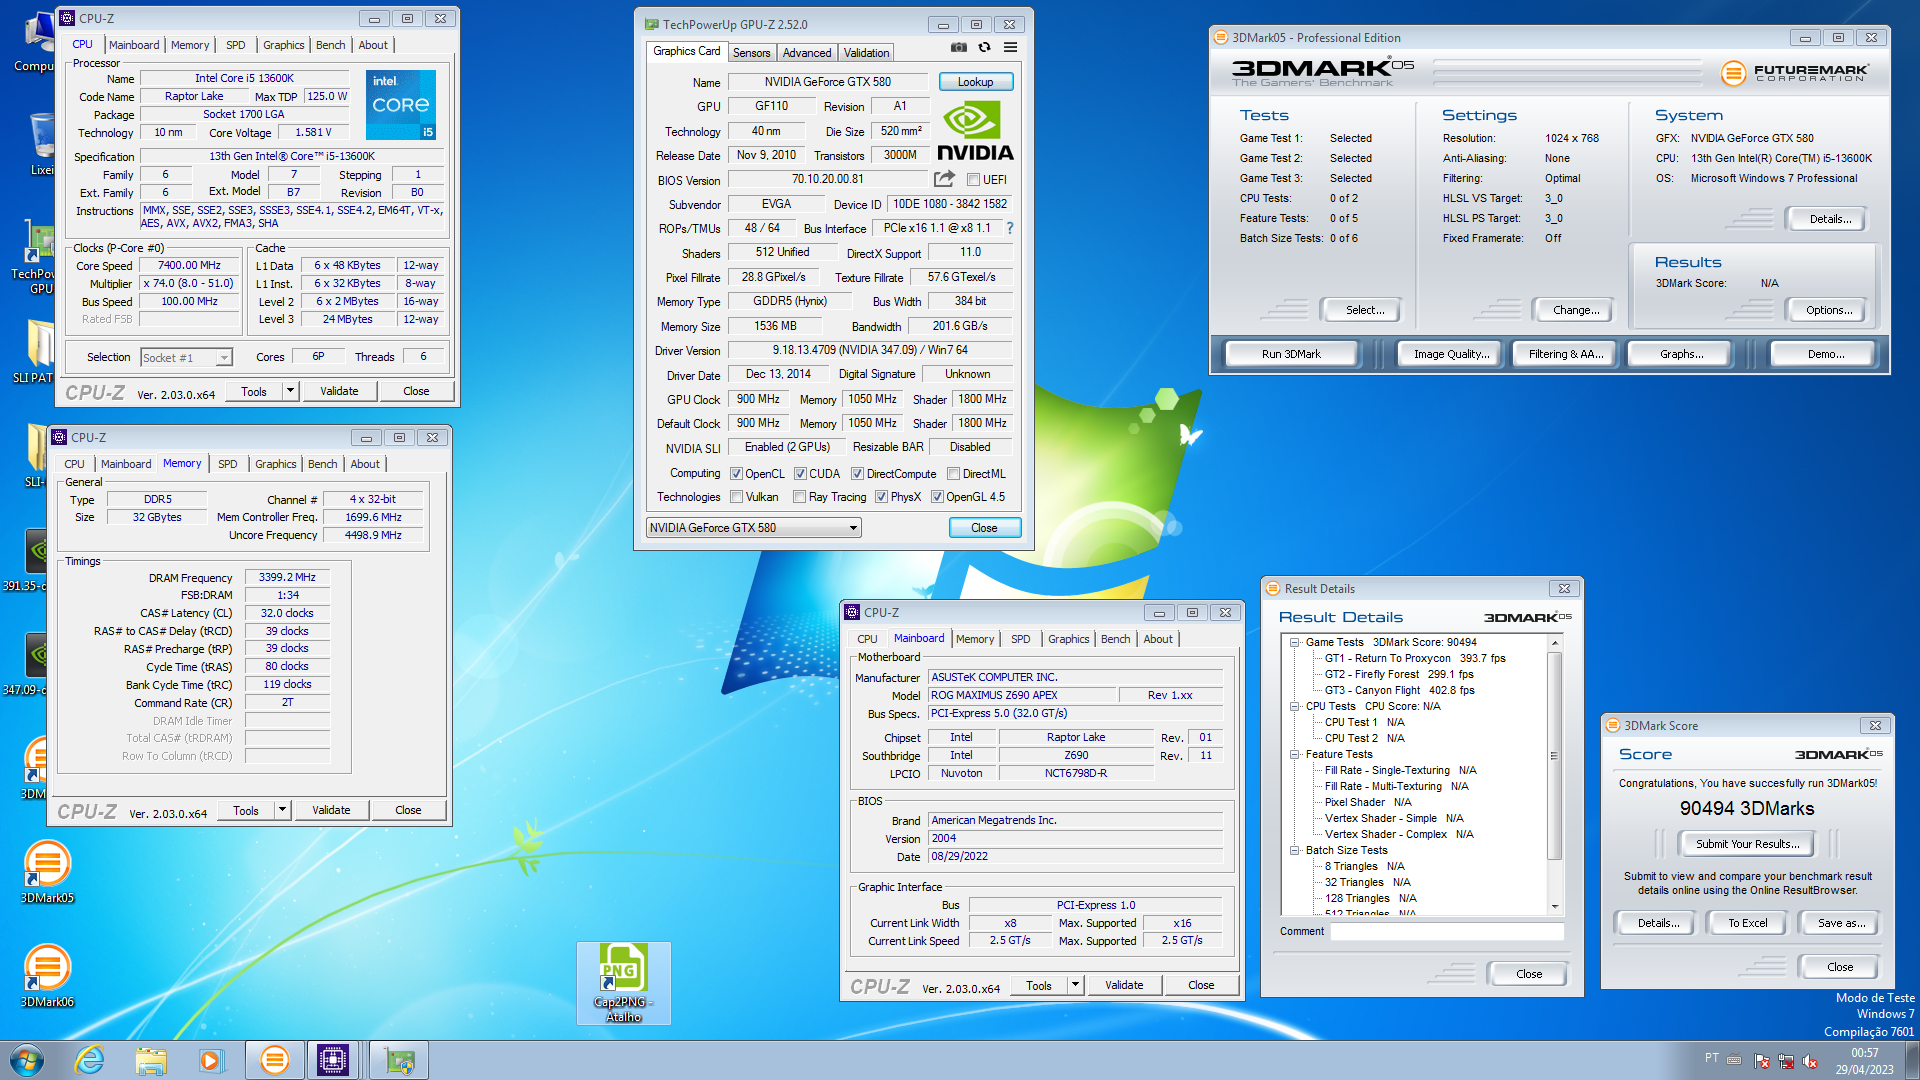
Task: Open Tools dropdown arrow in CPU tab window
Action: (x=290, y=391)
